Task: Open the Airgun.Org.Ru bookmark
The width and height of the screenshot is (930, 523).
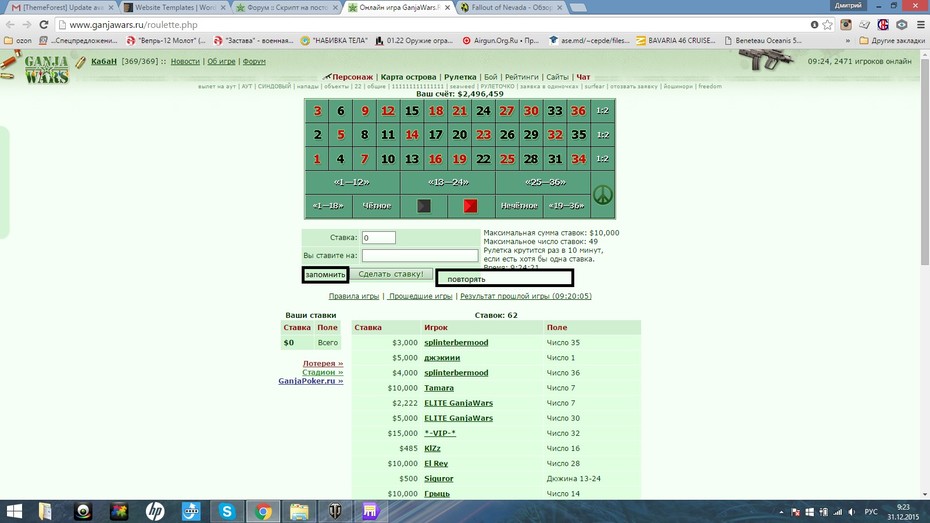Action: click(x=501, y=40)
